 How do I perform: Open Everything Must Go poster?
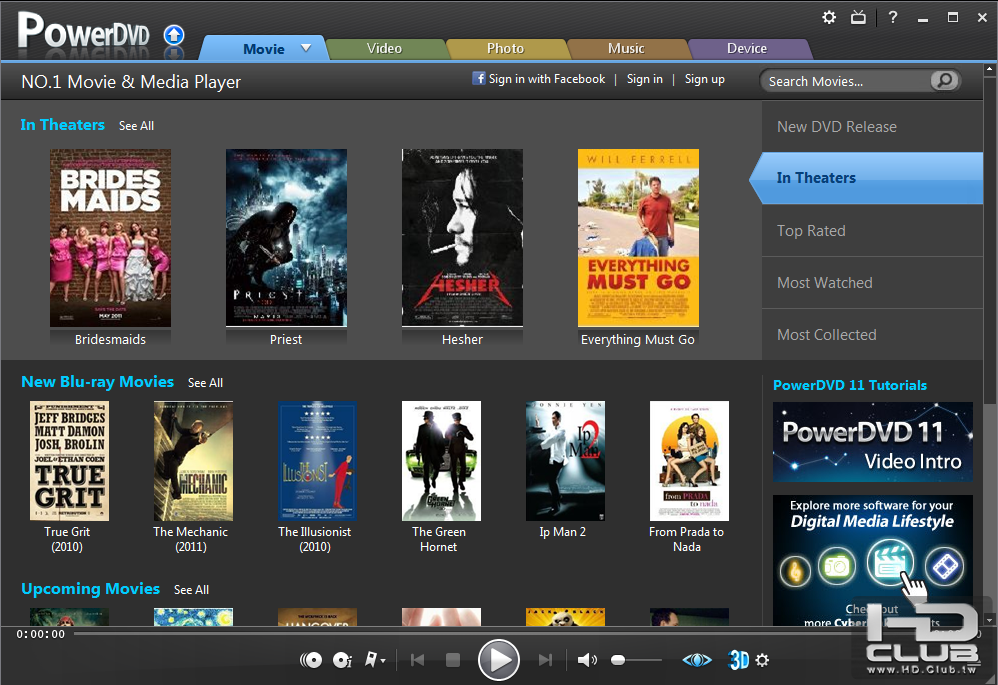pyautogui.click(x=638, y=238)
